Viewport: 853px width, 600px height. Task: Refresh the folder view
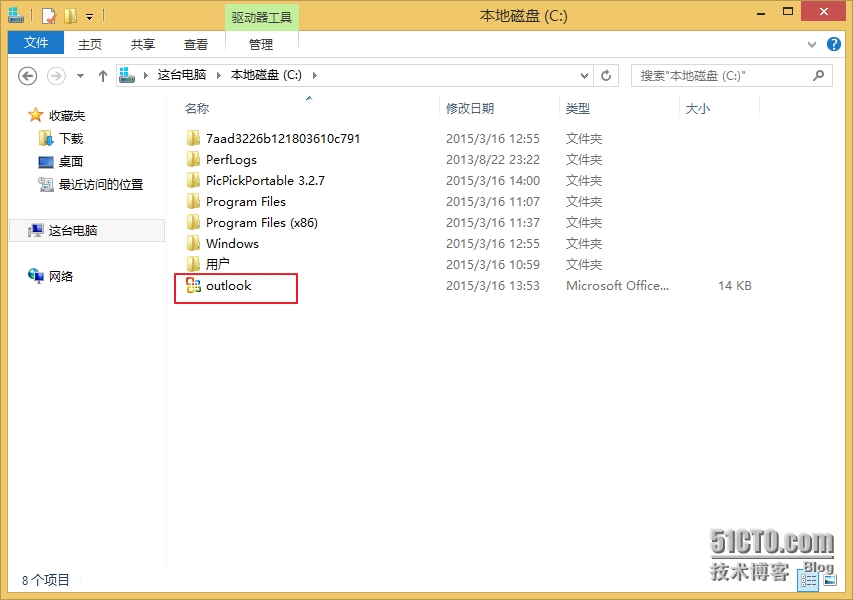pyautogui.click(x=606, y=76)
